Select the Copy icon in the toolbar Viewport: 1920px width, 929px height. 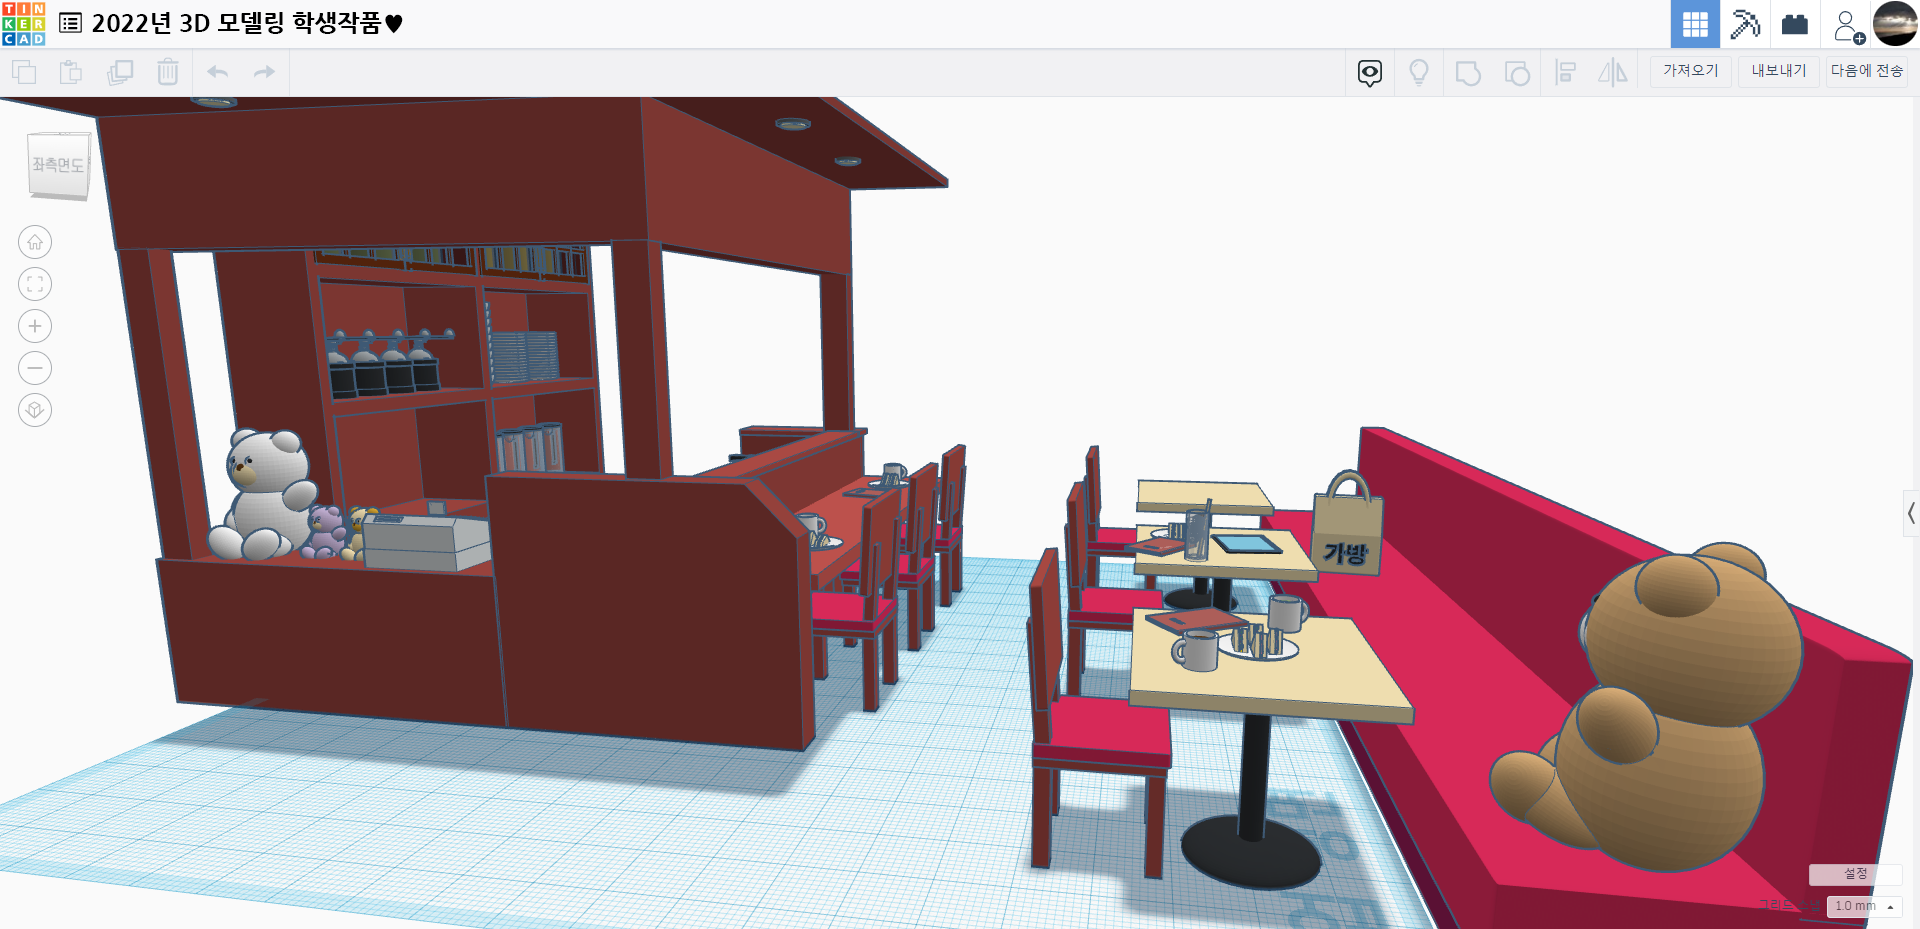pos(24,72)
